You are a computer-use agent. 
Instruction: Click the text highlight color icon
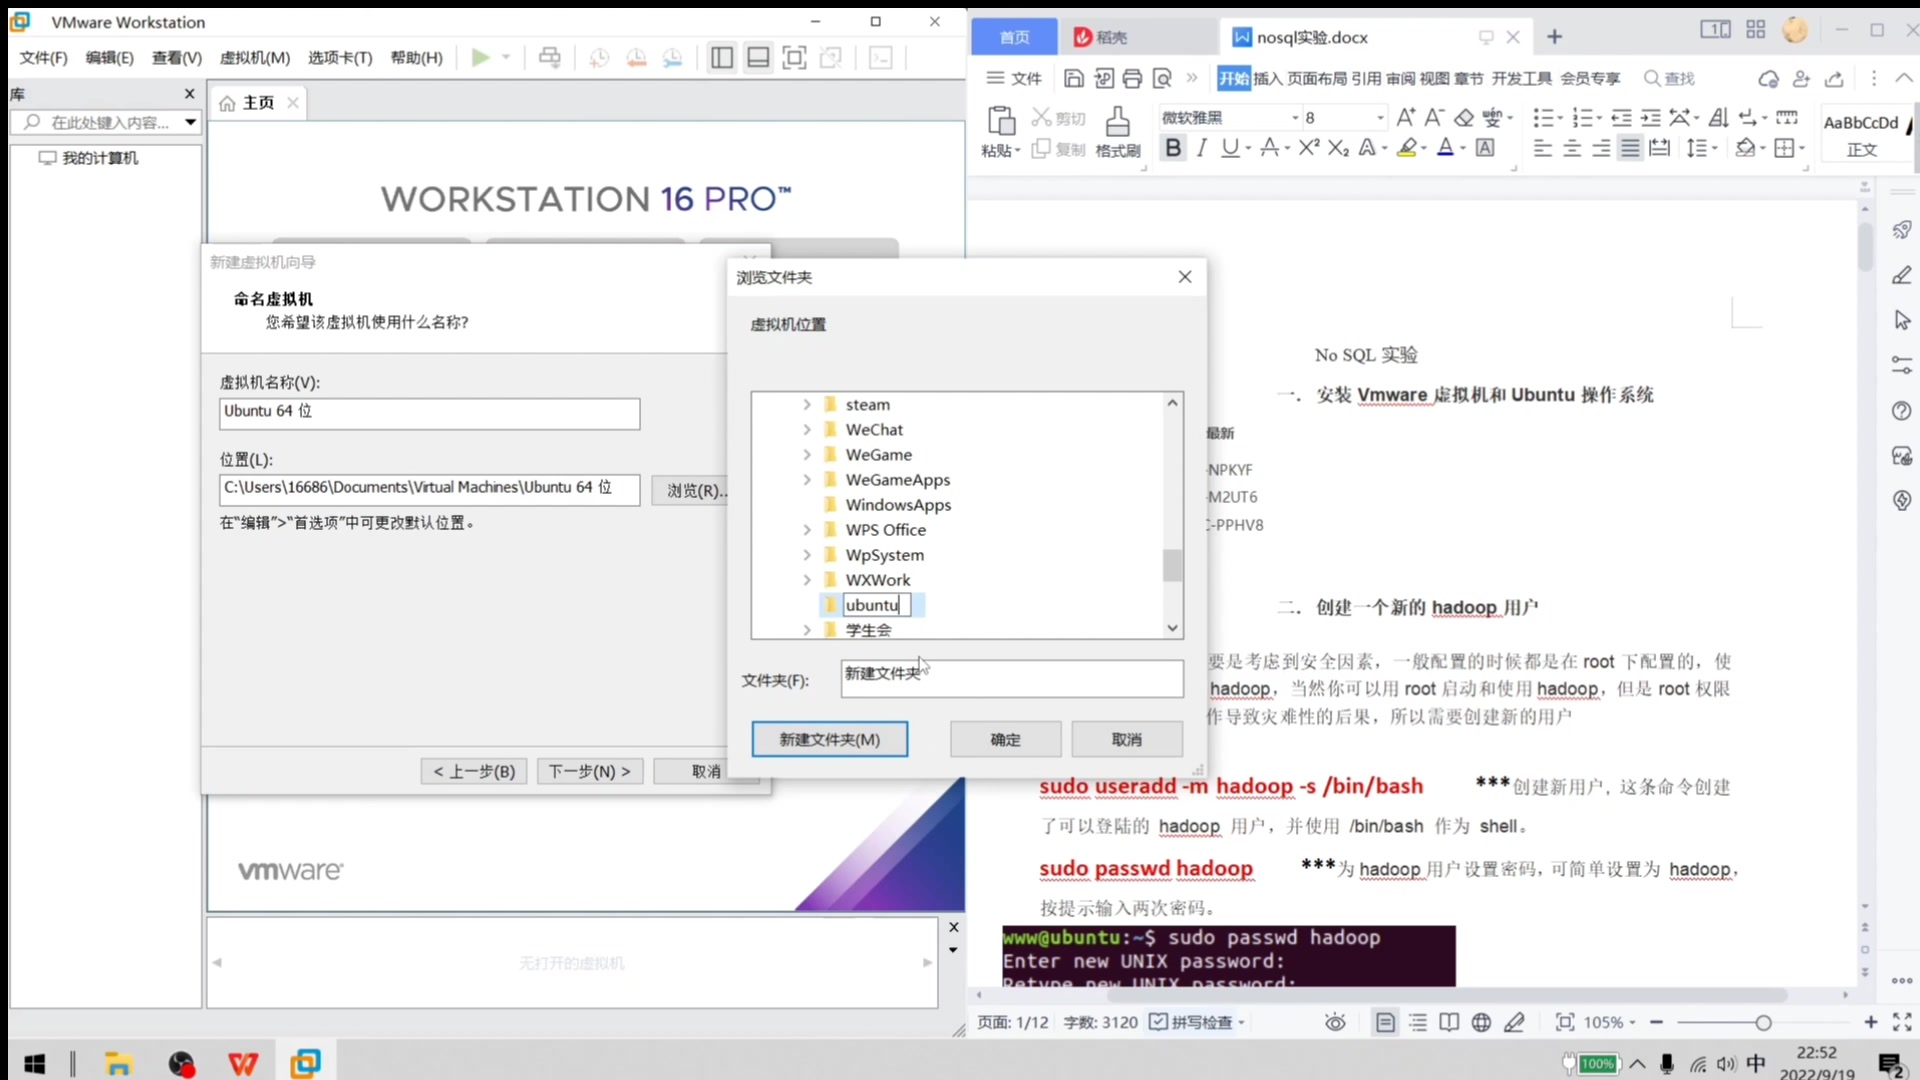tap(1407, 148)
